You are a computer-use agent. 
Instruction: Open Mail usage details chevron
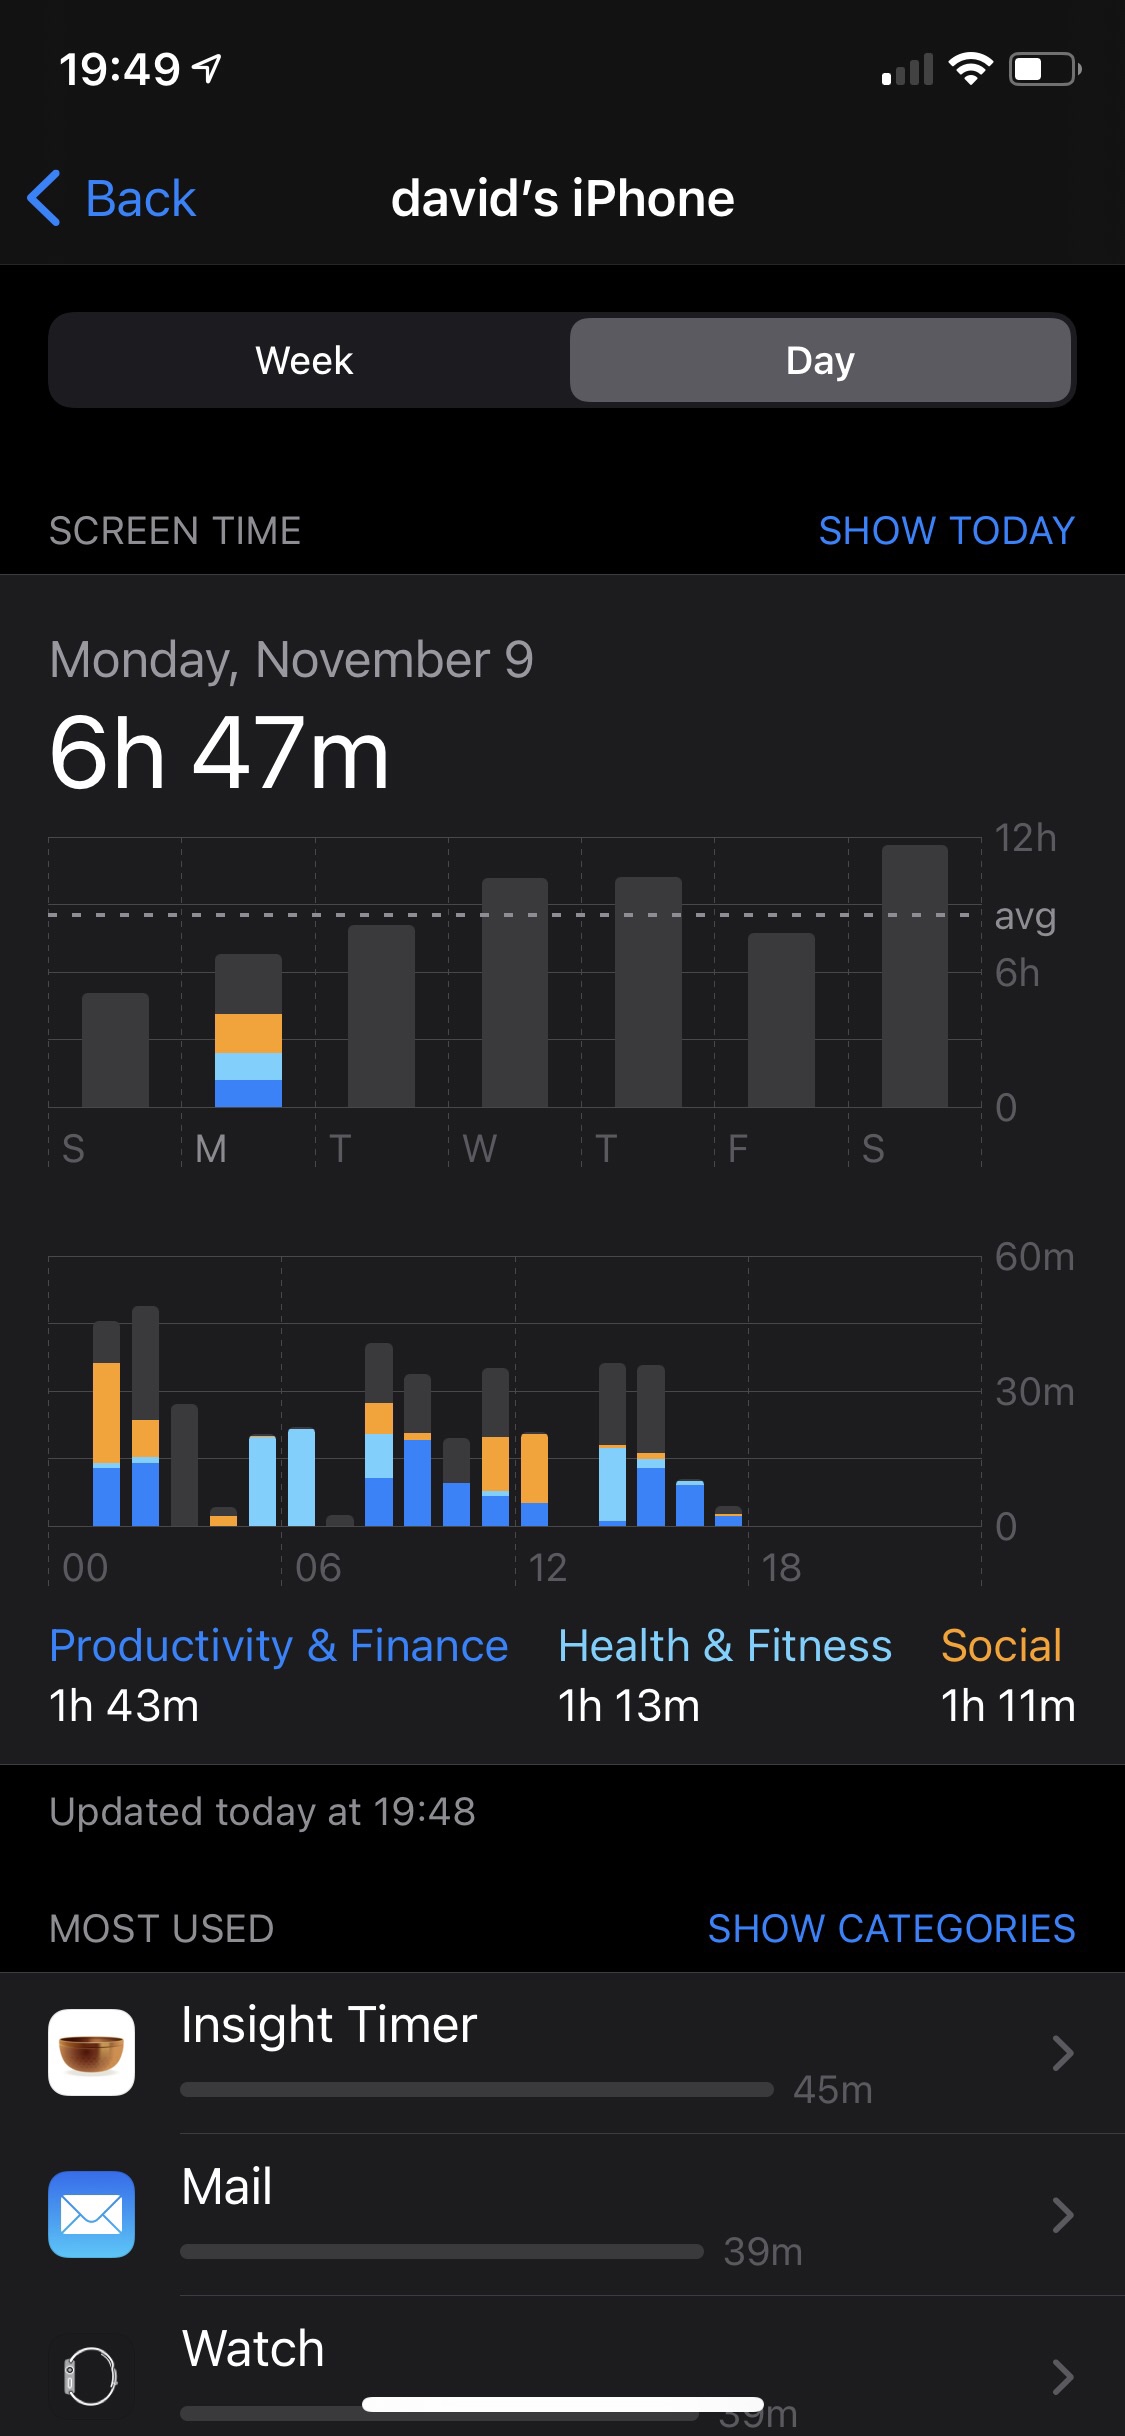pos(1062,2215)
